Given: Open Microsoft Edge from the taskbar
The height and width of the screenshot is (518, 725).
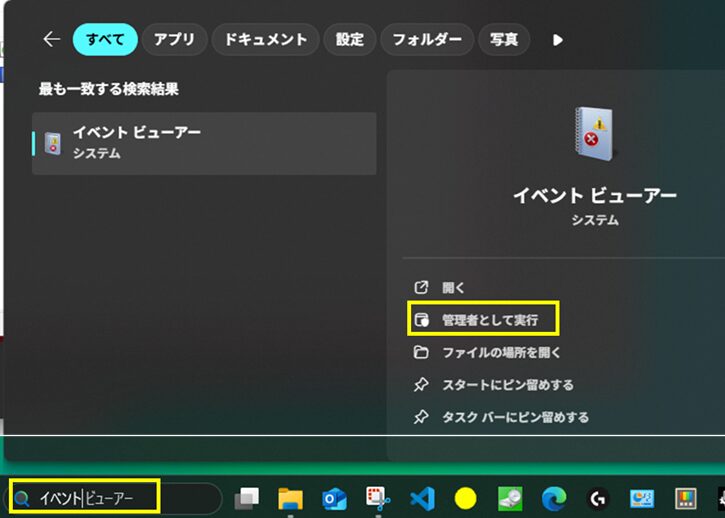Looking at the screenshot, I should pyautogui.click(x=554, y=499).
